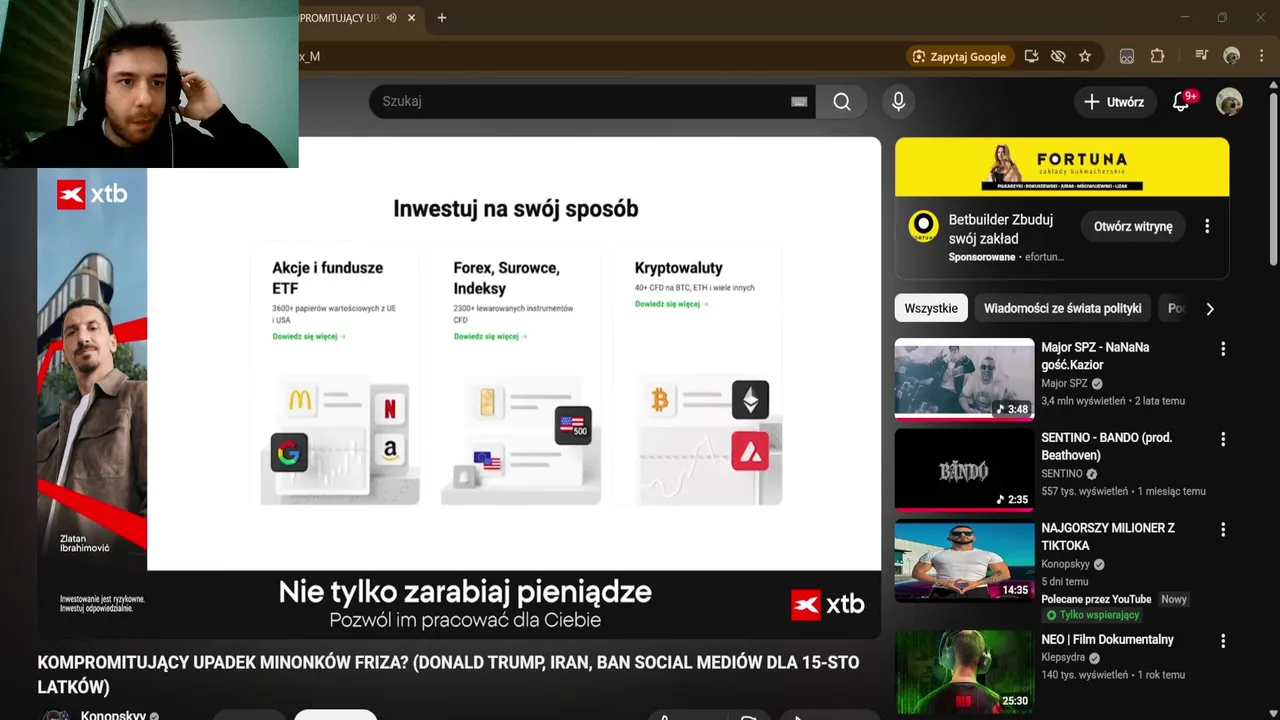Image resolution: width=1280 pixels, height=720 pixels.
Task: Click the Utwórz create button
Action: (x=1115, y=102)
